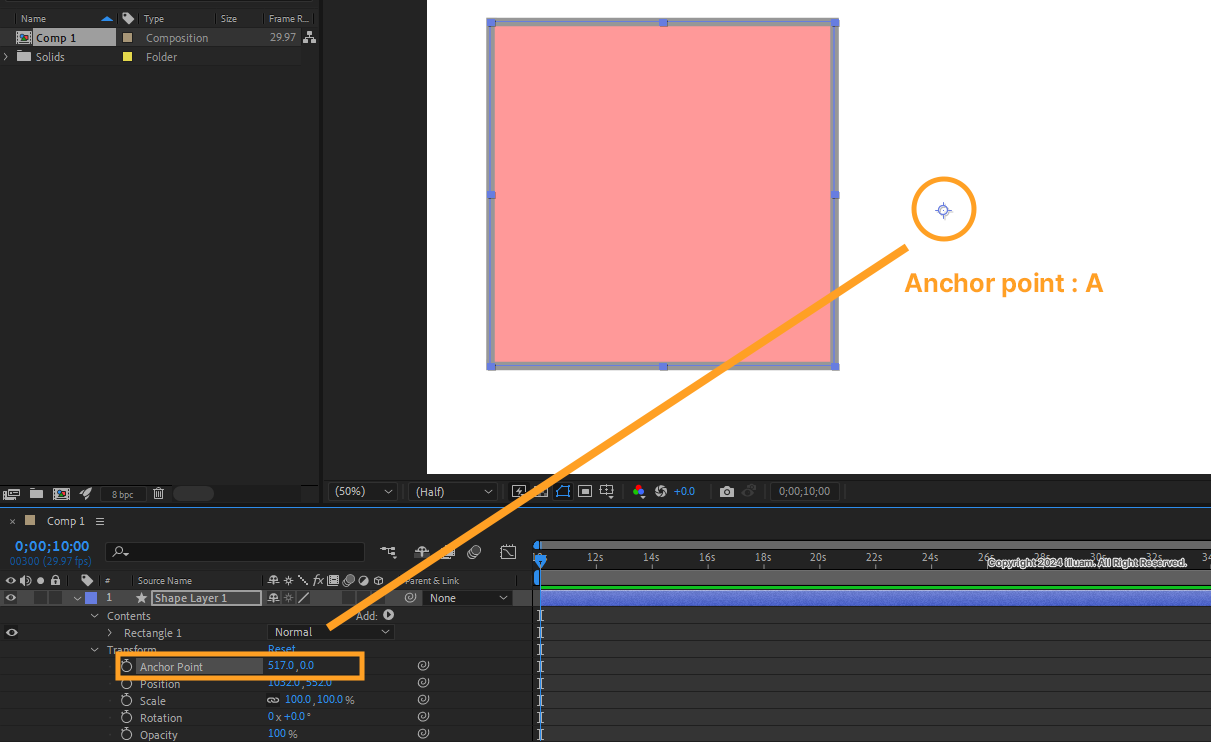The image size is (1211, 742).
Task: Toggle the Quality switch on Shape Layer 1
Action: [303, 598]
